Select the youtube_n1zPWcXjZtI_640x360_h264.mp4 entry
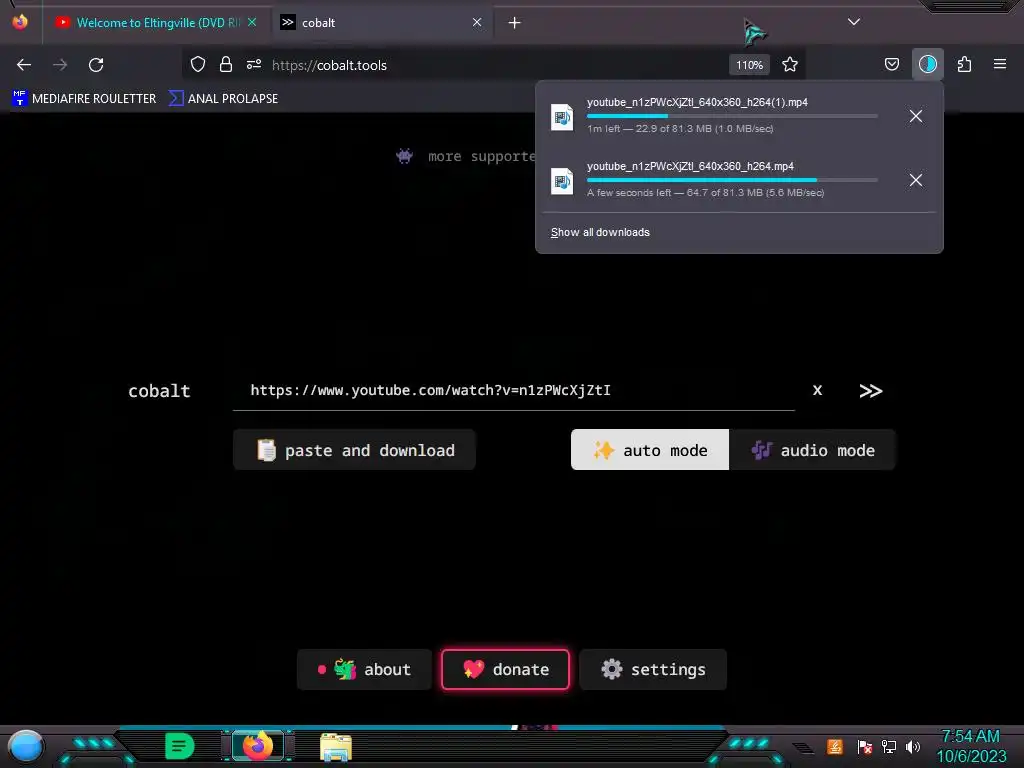Viewport: 1024px width, 768px height. coord(739,180)
